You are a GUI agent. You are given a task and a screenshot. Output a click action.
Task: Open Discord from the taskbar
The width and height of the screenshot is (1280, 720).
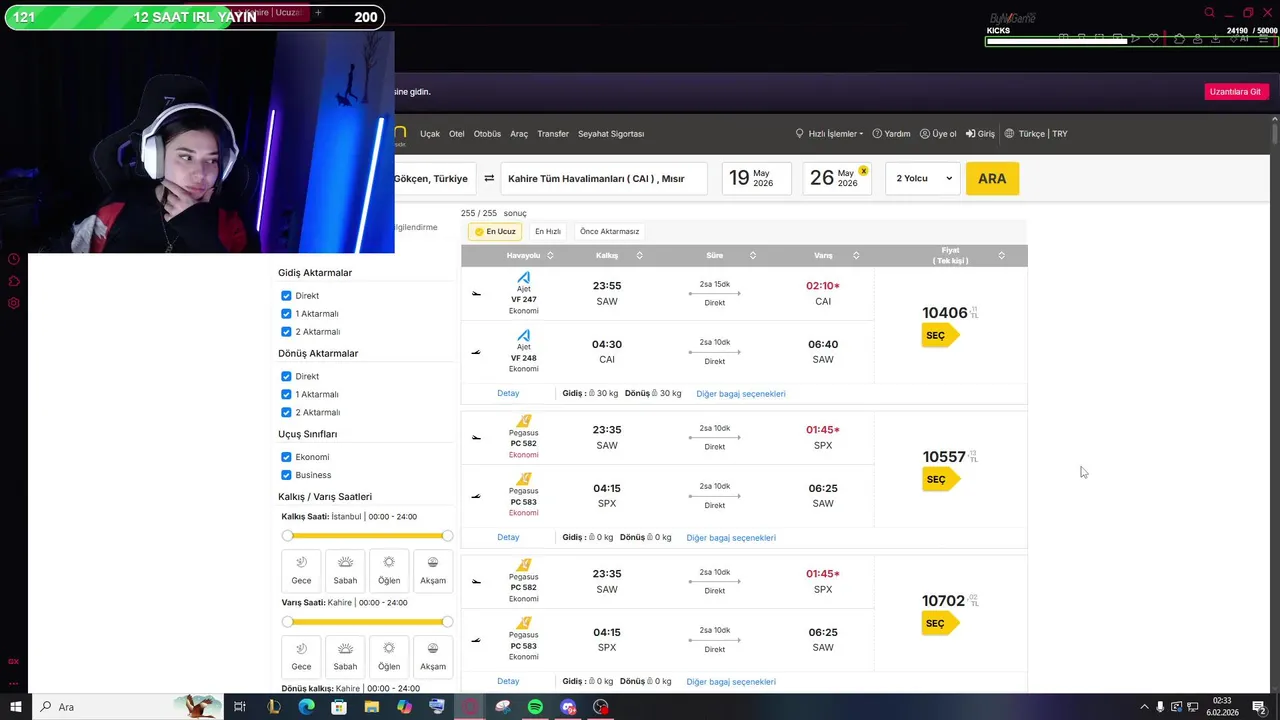[x=568, y=707]
